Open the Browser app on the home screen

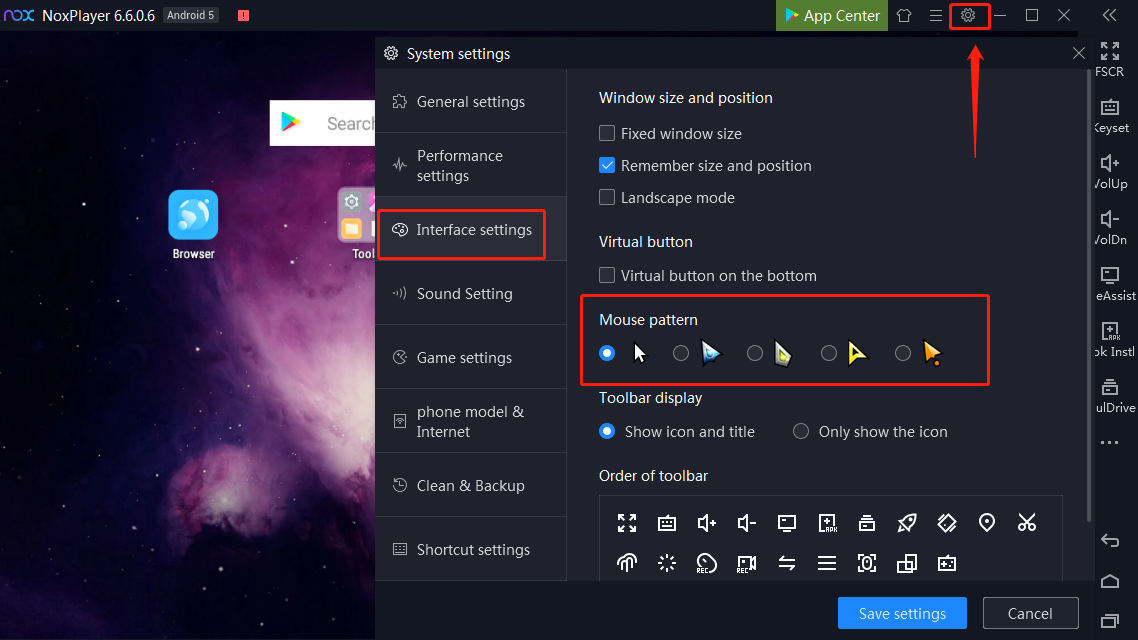(193, 215)
